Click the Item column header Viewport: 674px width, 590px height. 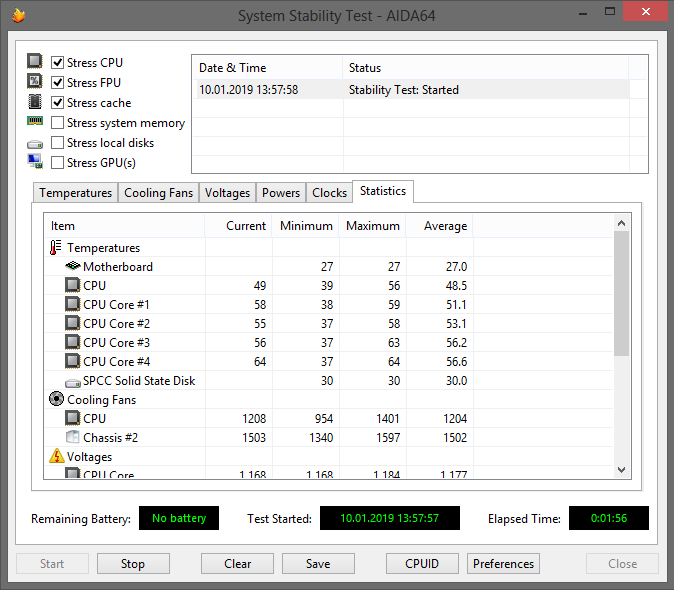(125, 226)
